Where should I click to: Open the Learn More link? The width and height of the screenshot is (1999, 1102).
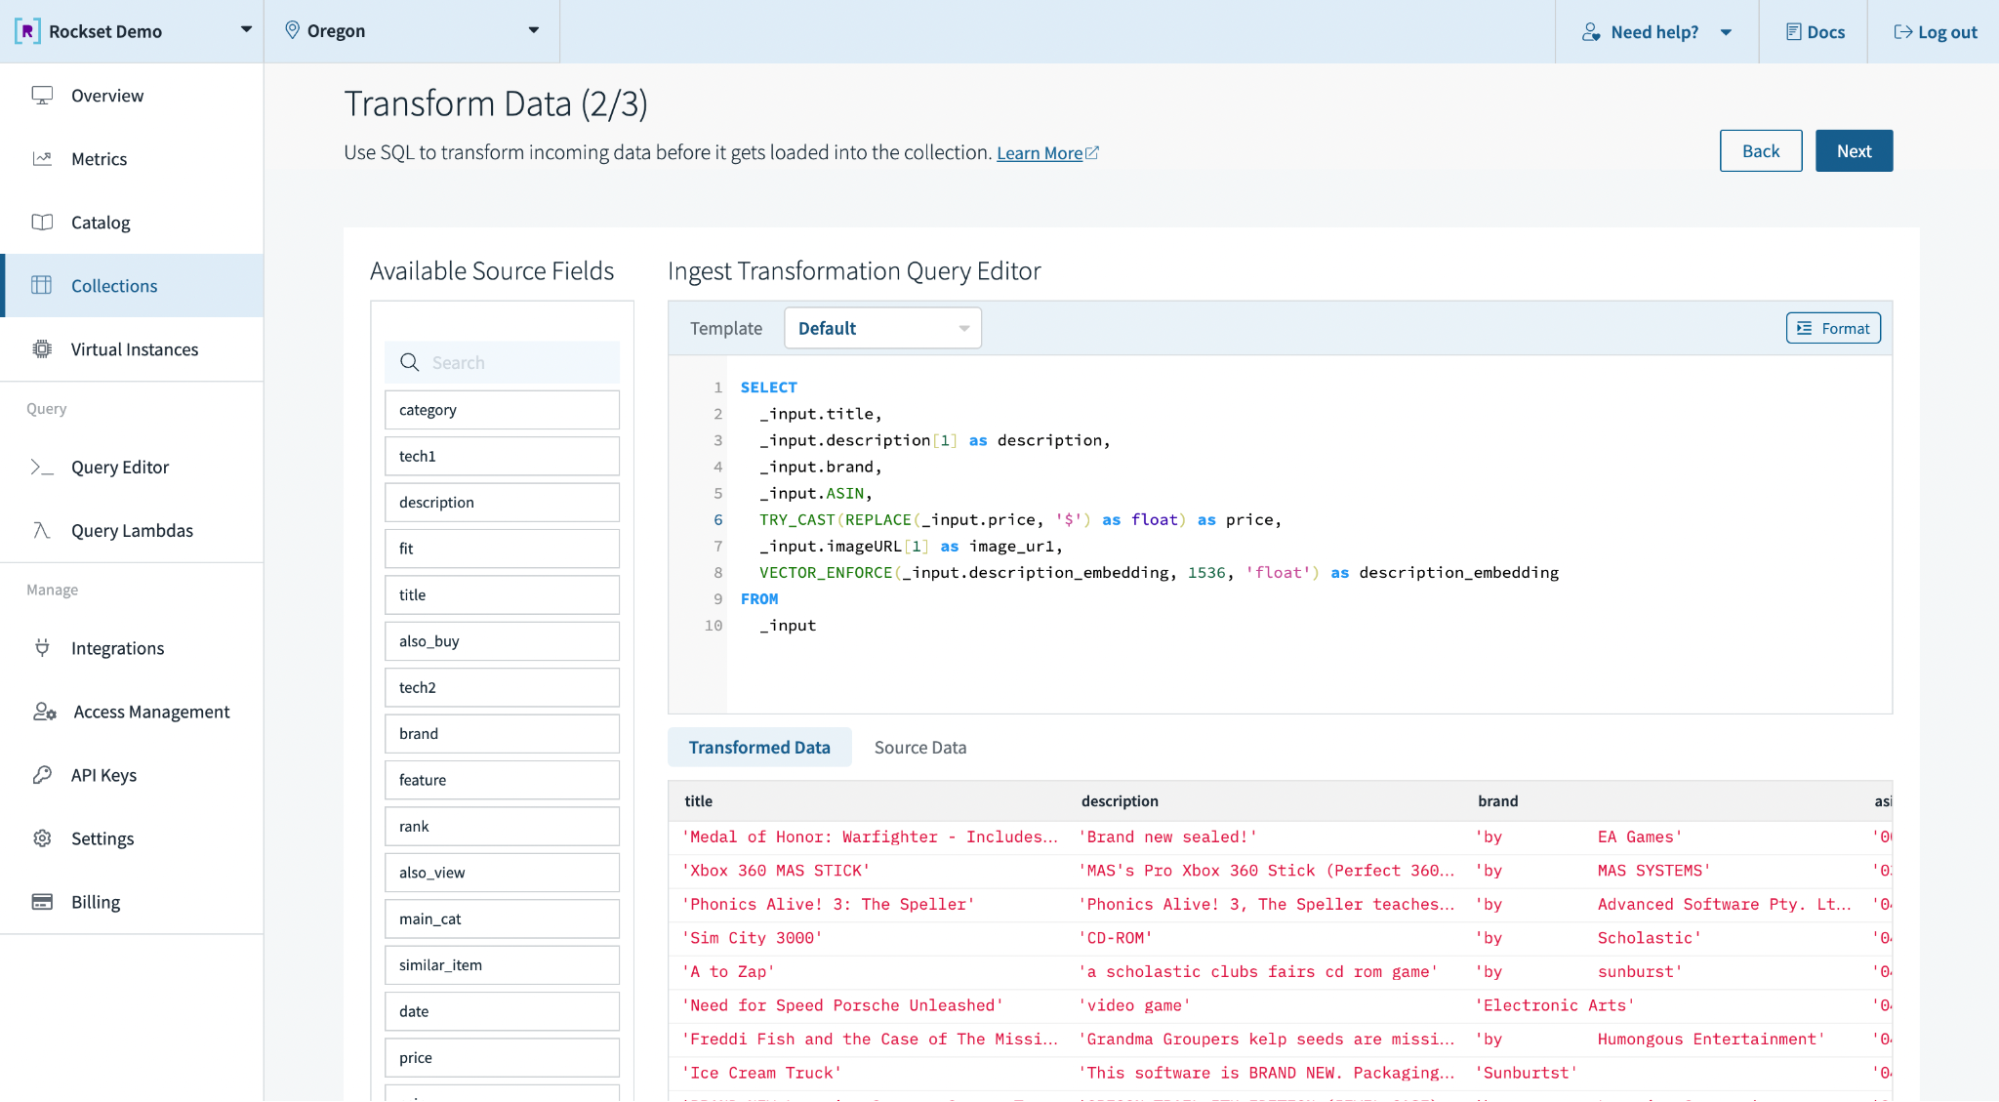pos(1040,153)
